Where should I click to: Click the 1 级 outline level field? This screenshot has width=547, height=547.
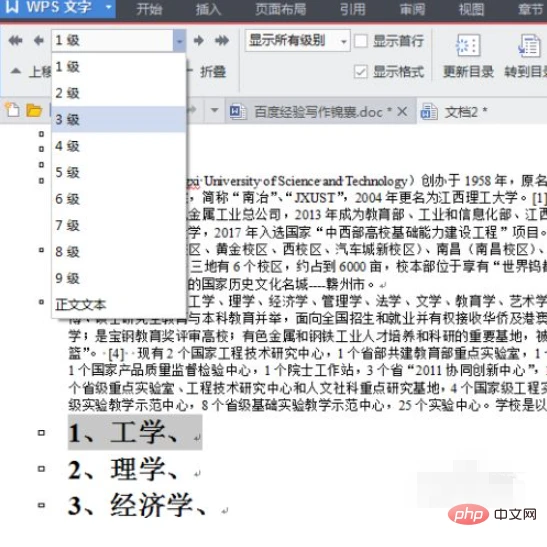pos(112,41)
